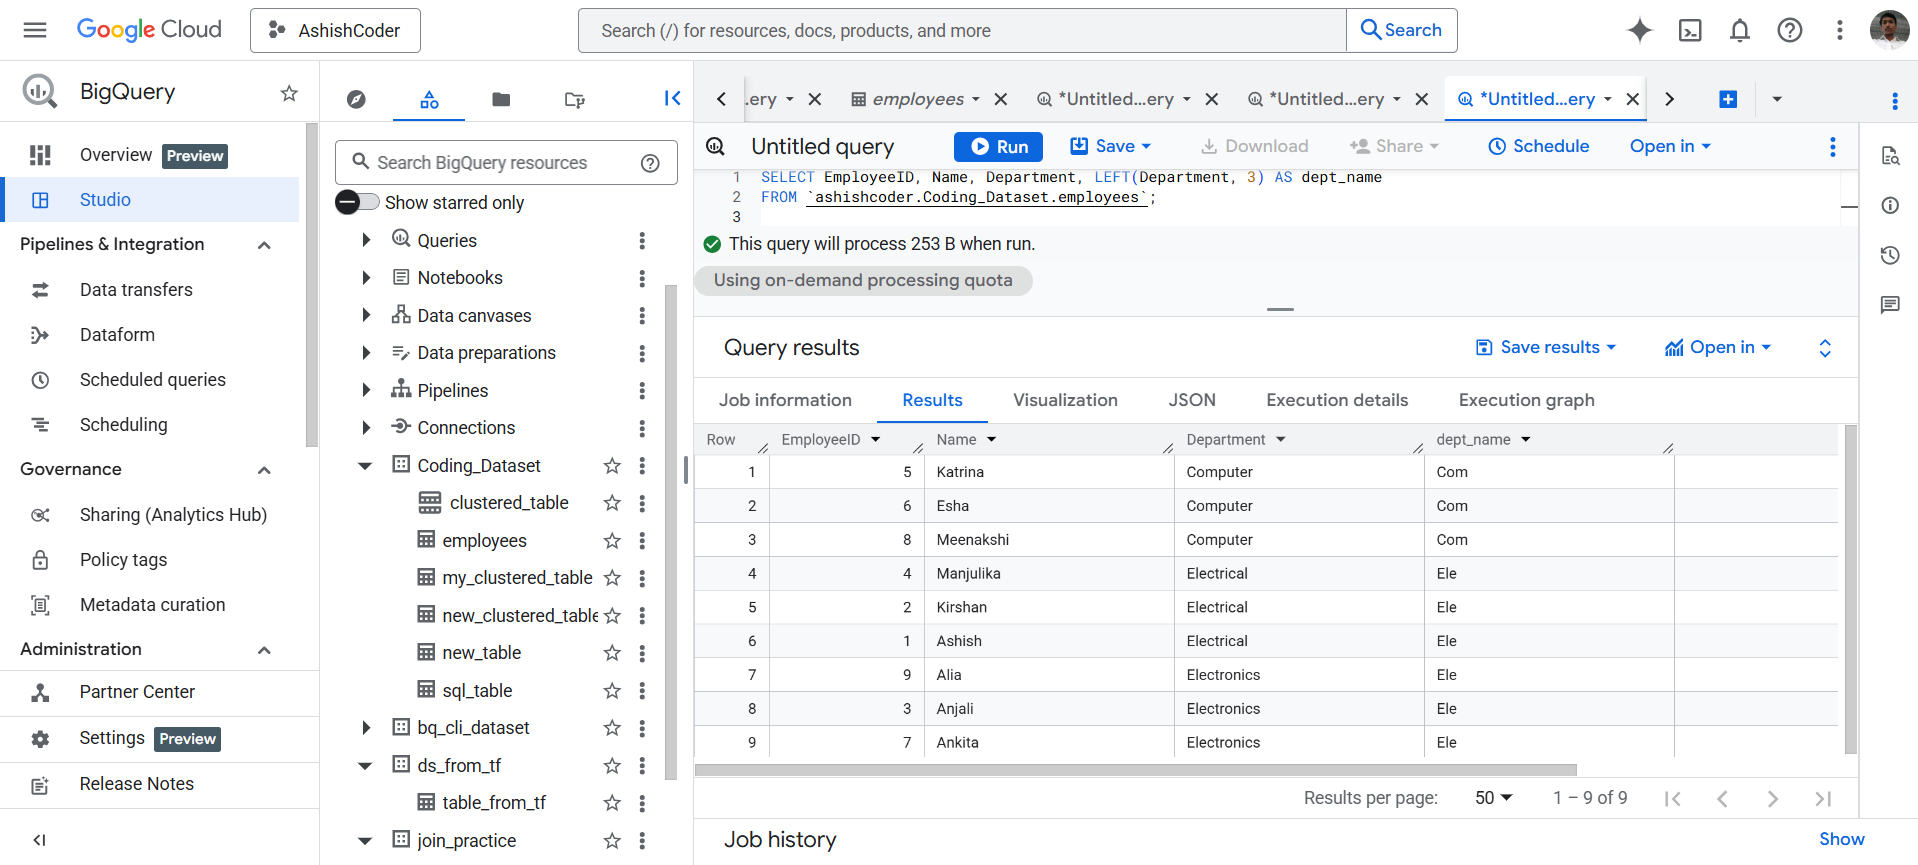The height and width of the screenshot is (865, 1918).
Task: Open the query history clock icon in right rail
Action: click(x=1890, y=255)
